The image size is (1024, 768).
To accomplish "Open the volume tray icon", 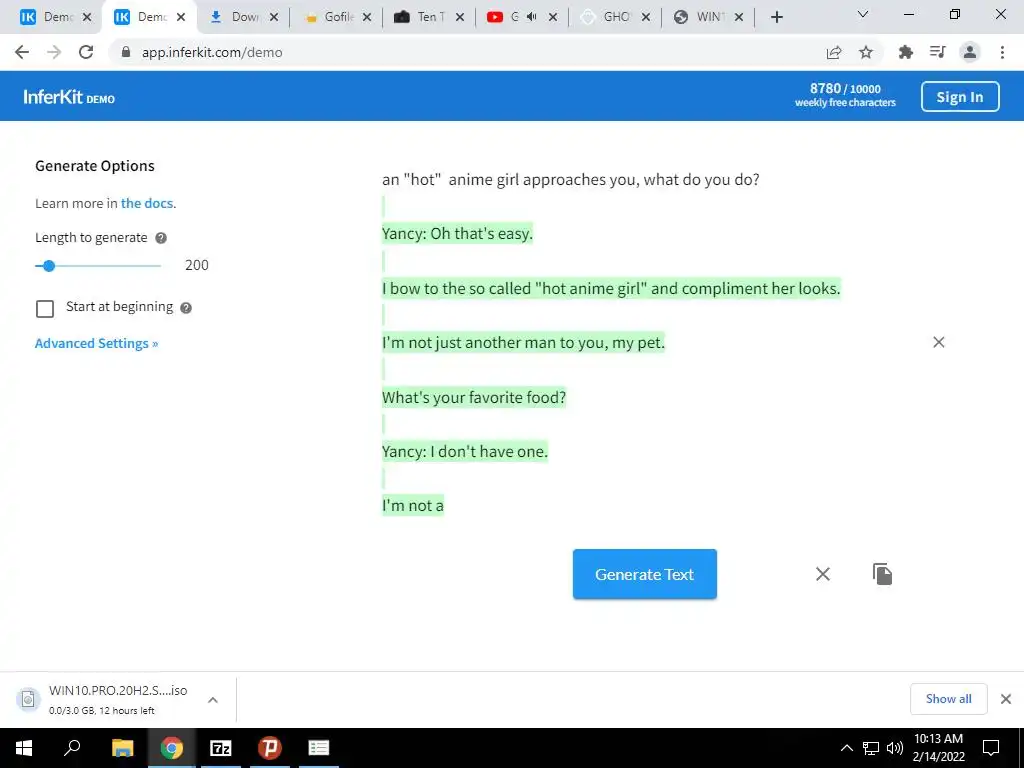I will [895, 748].
